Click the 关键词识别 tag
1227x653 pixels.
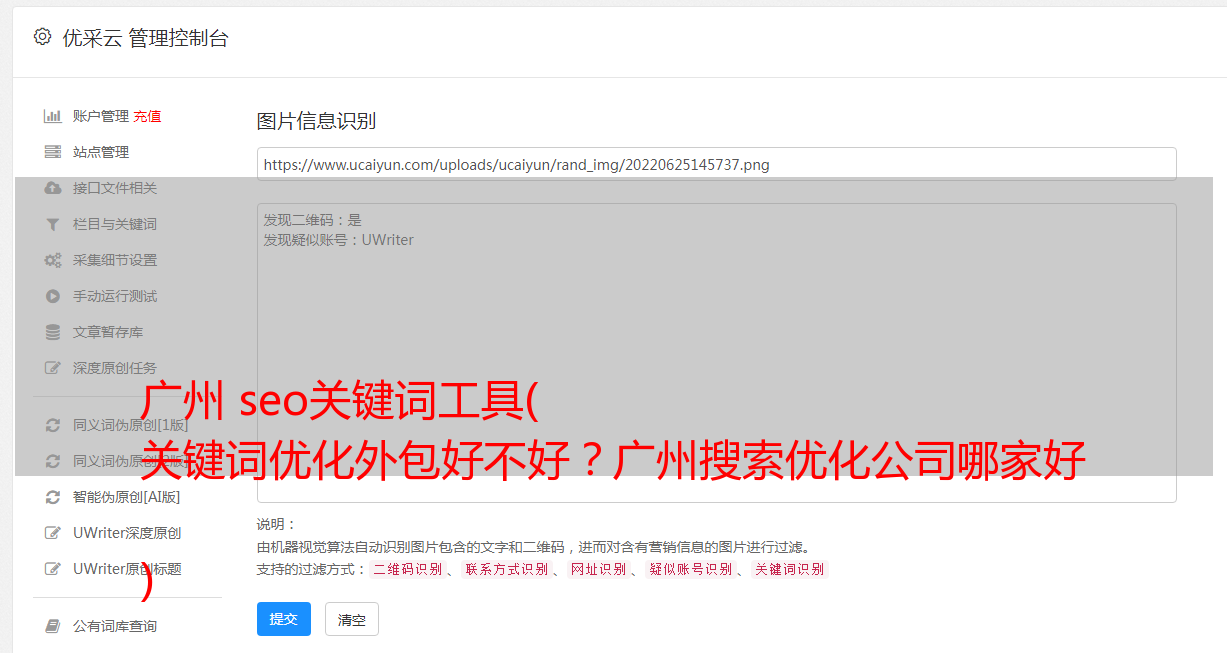(790, 569)
